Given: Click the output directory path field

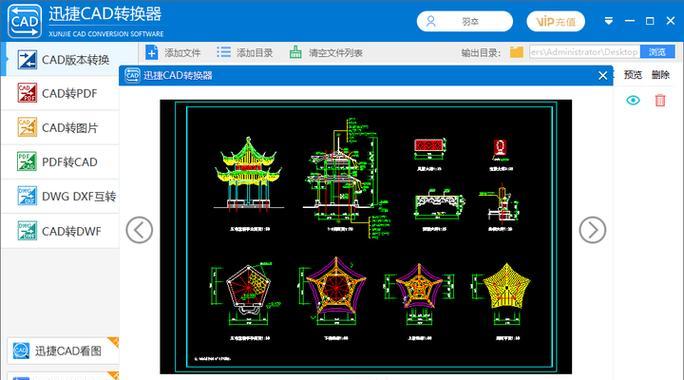Looking at the screenshot, I should 585,52.
